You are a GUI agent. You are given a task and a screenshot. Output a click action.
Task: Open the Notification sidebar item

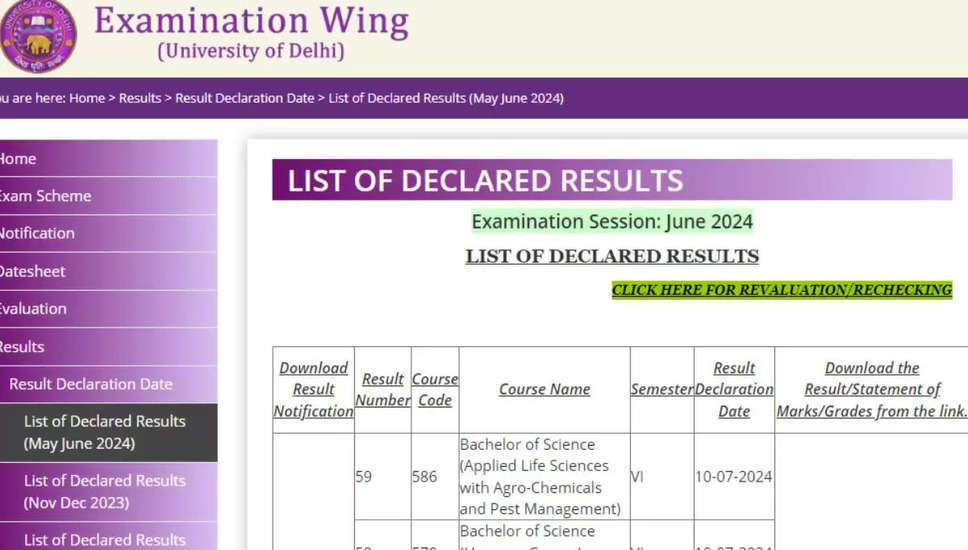coord(37,233)
